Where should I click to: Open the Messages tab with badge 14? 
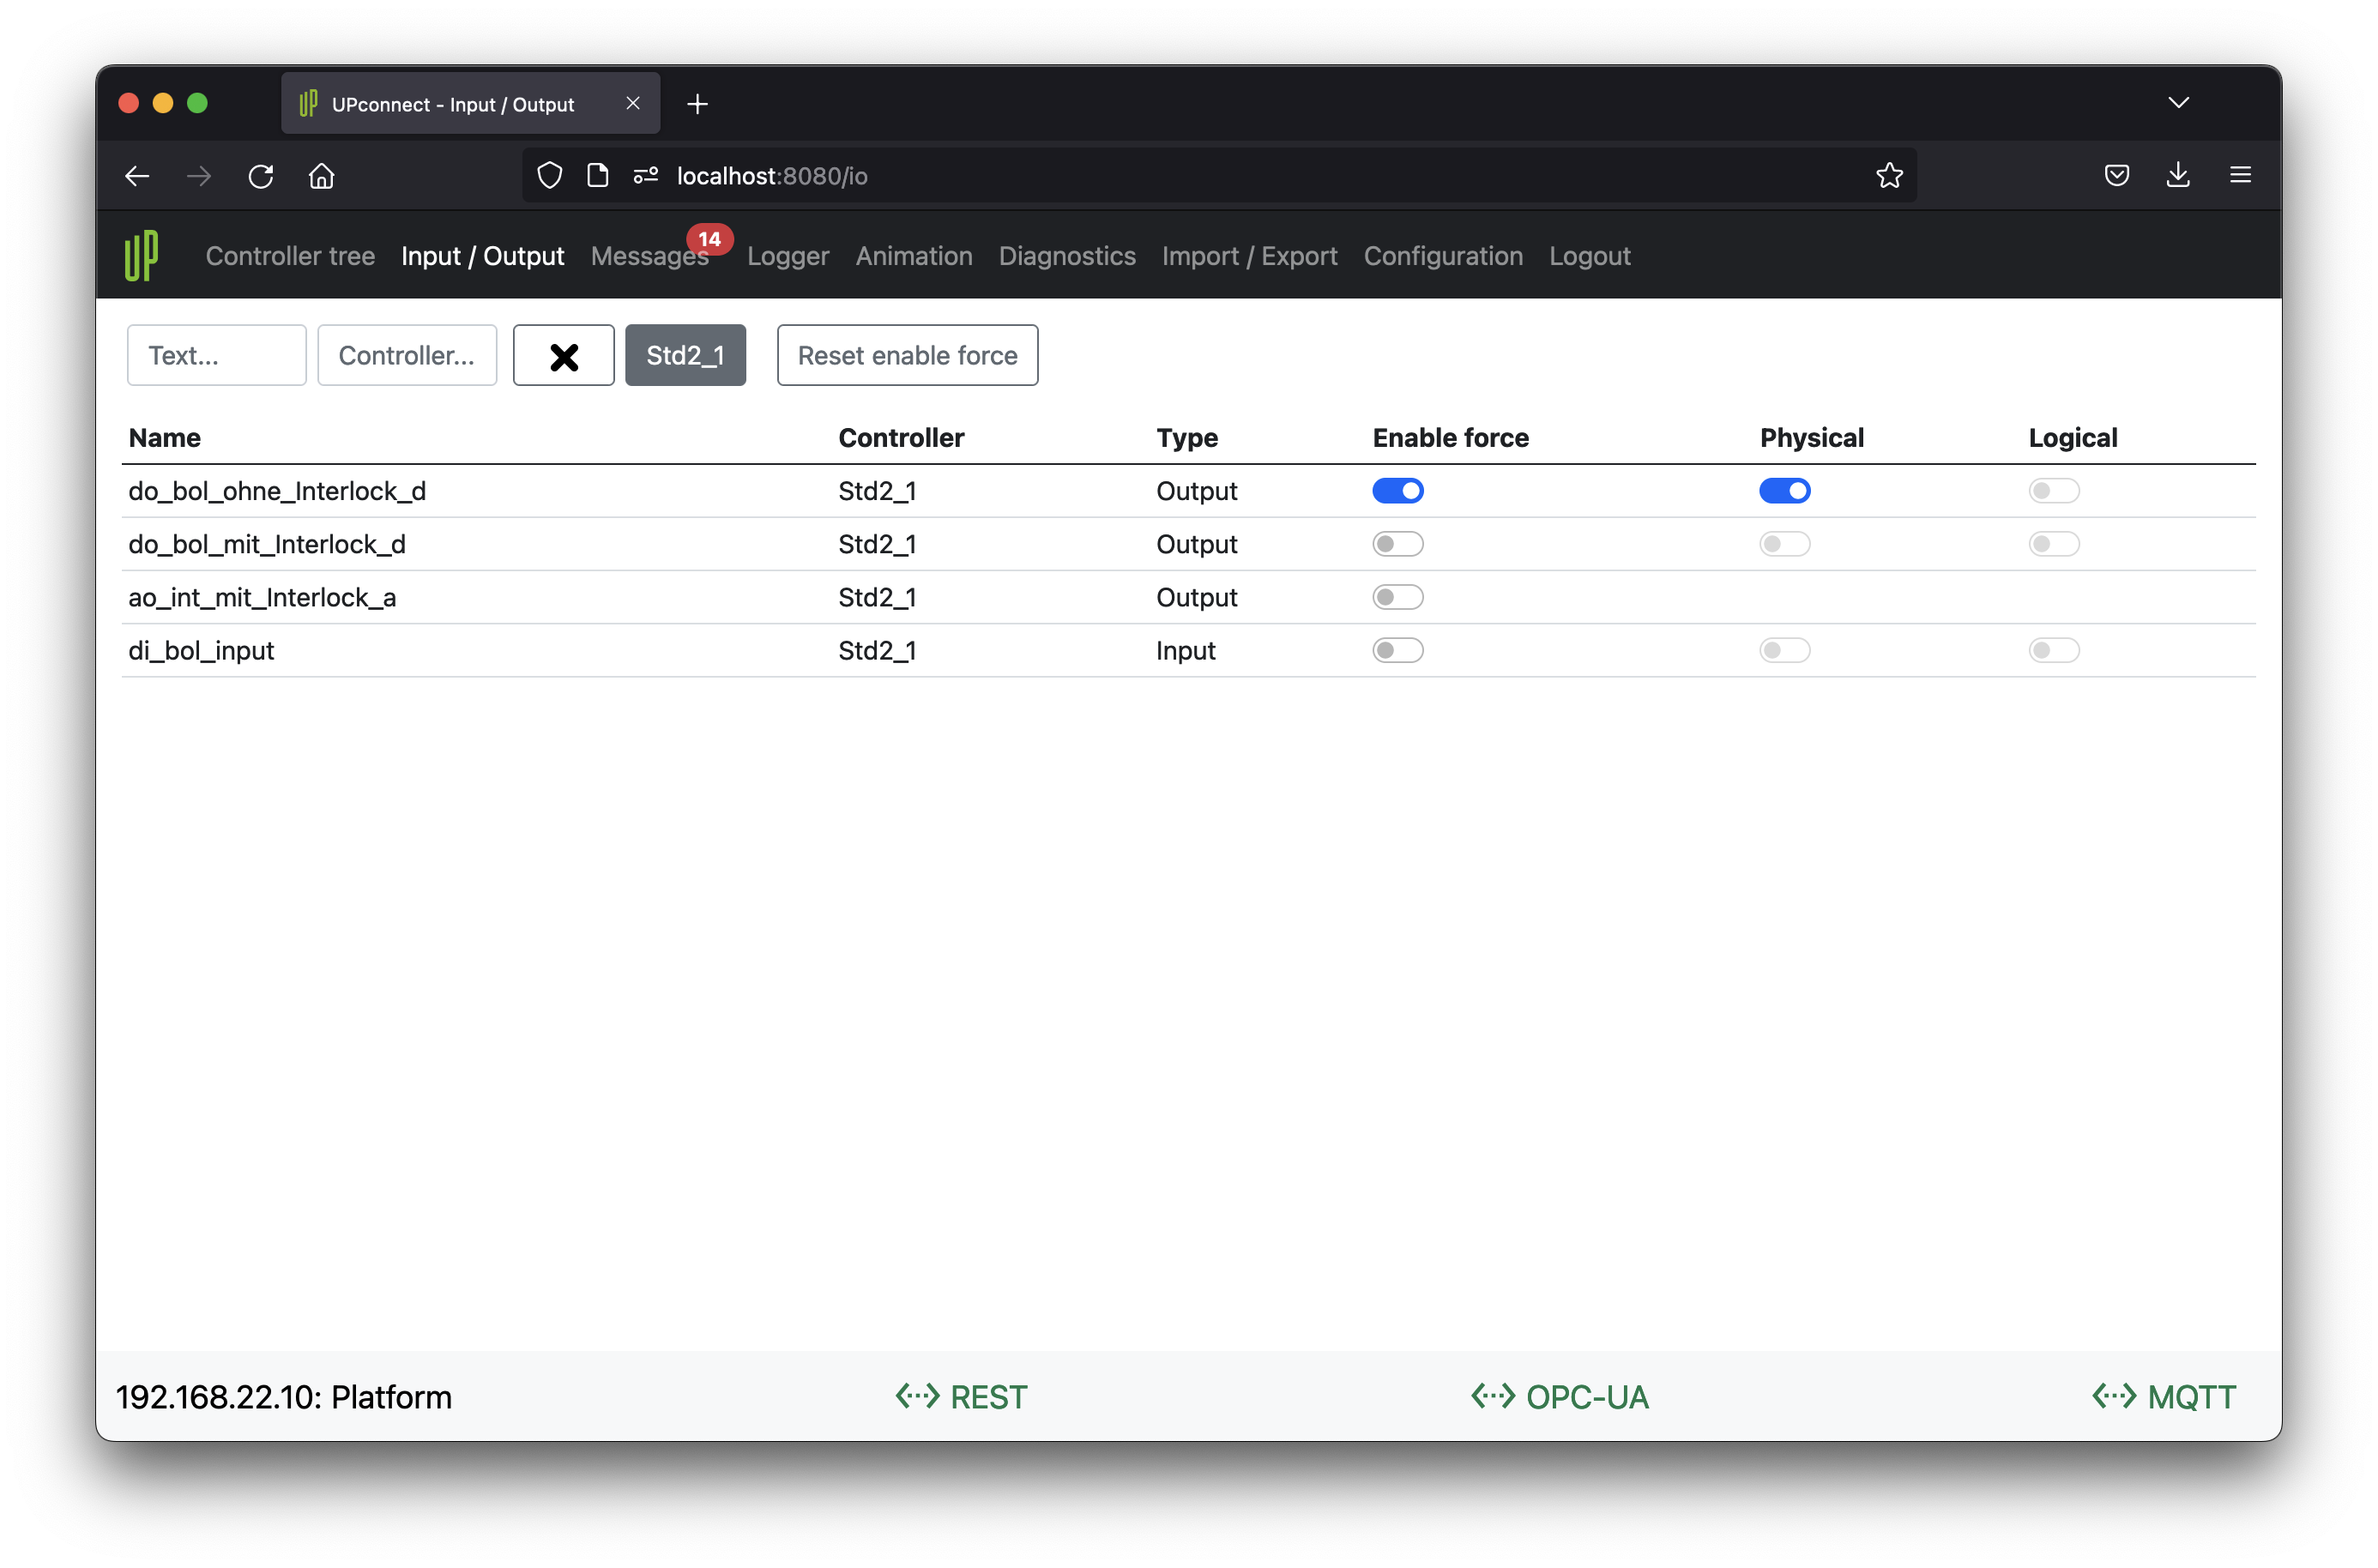click(x=649, y=256)
